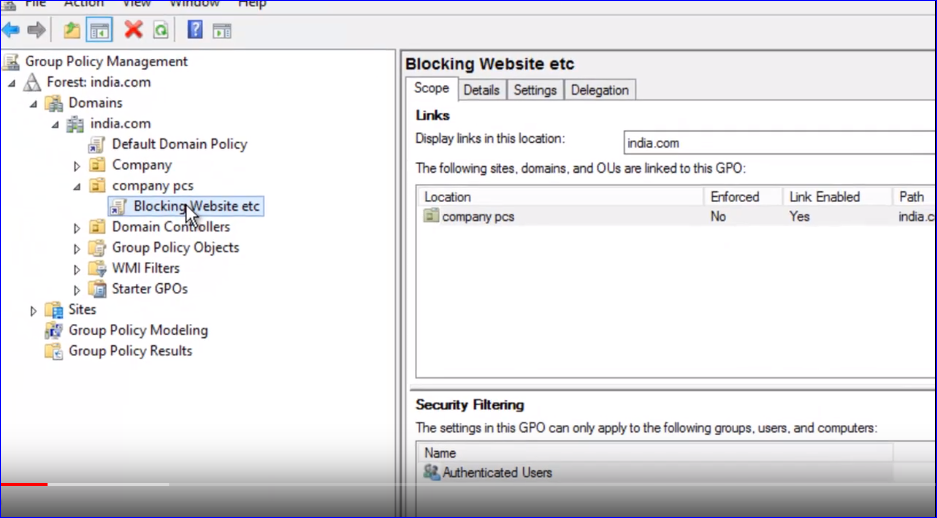Open the Display links location dropdown

pyautogui.click(x=780, y=143)
